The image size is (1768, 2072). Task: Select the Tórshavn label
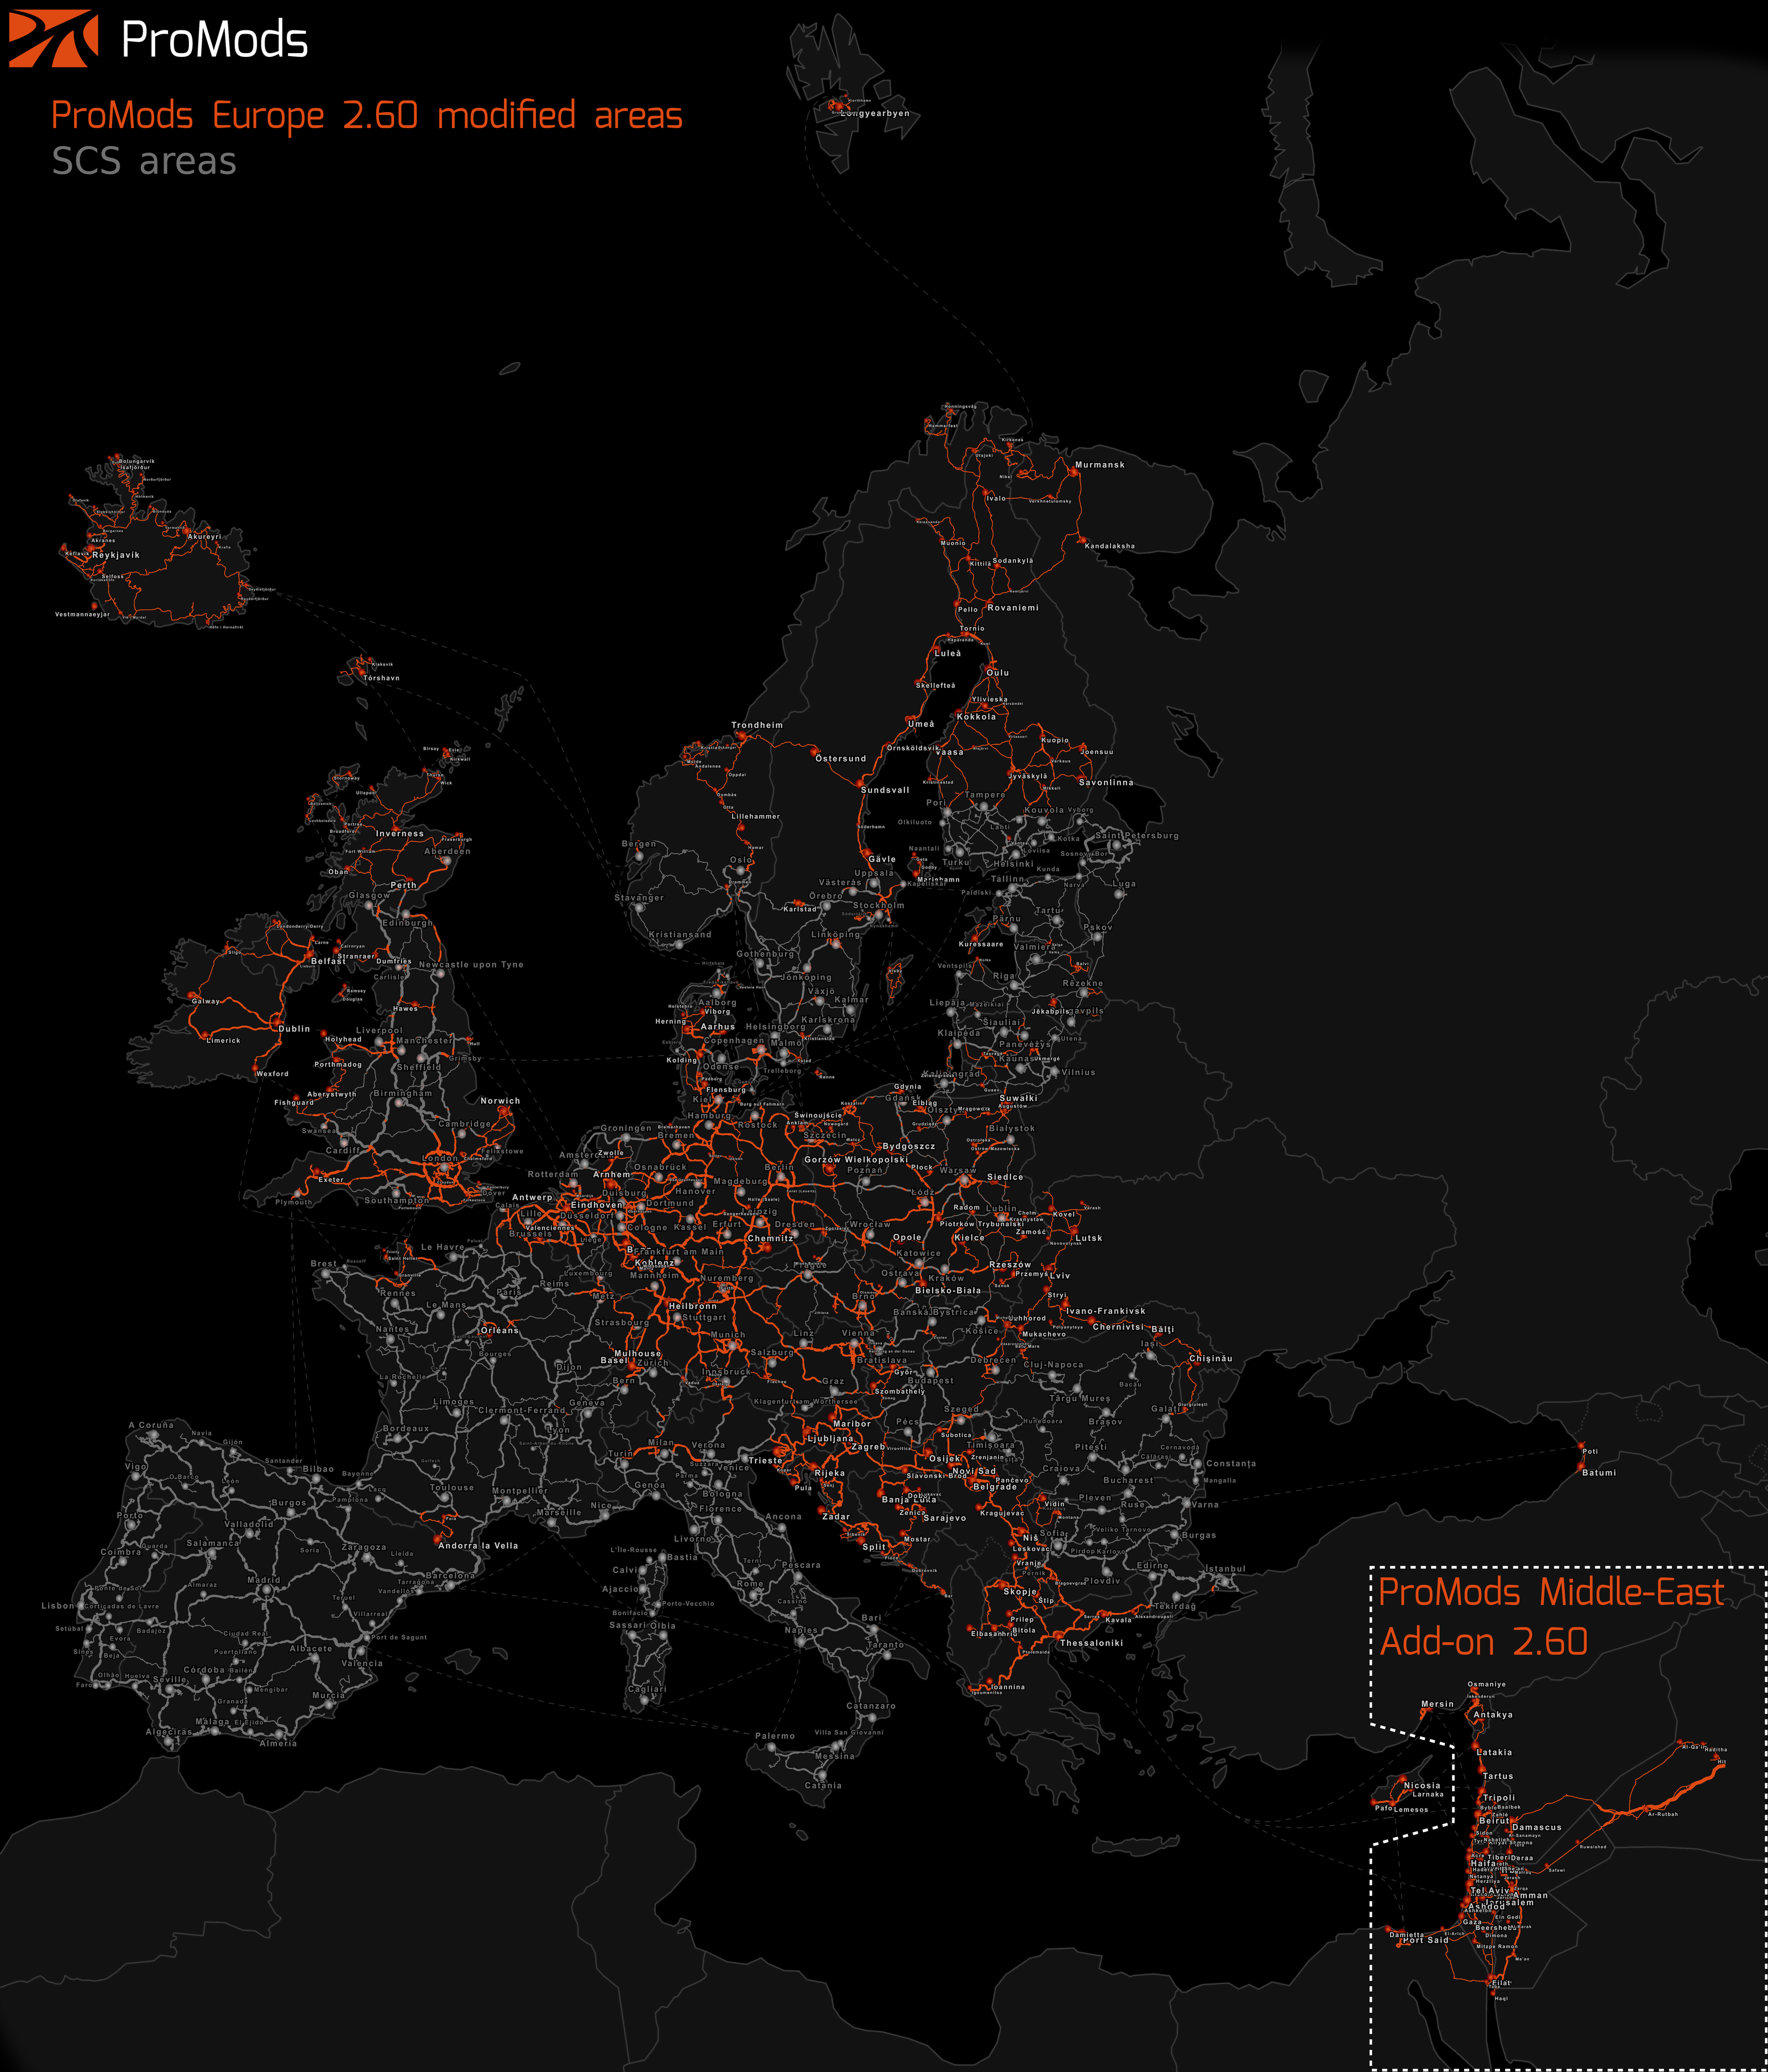tap(382, 678)
